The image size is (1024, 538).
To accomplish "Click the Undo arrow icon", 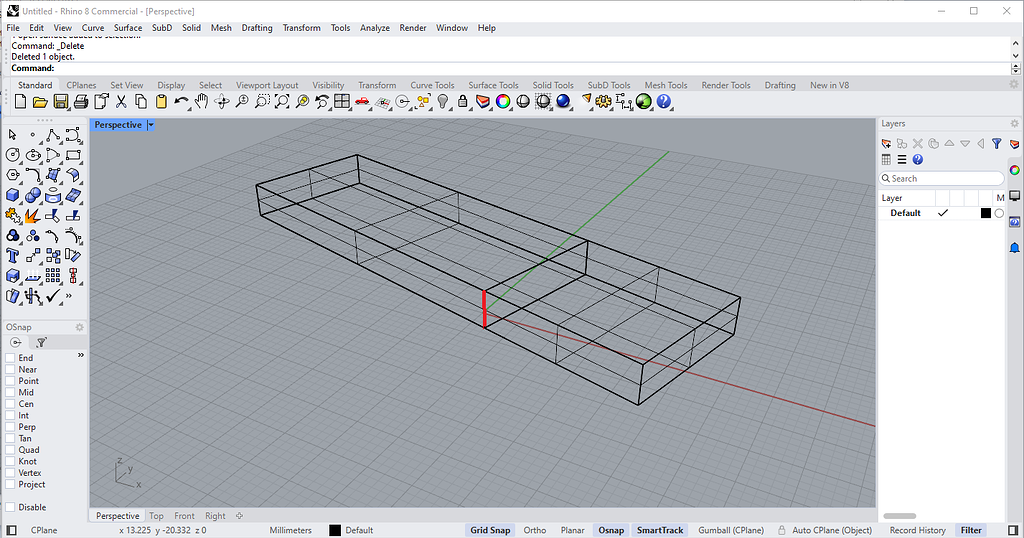I will 181,102.
